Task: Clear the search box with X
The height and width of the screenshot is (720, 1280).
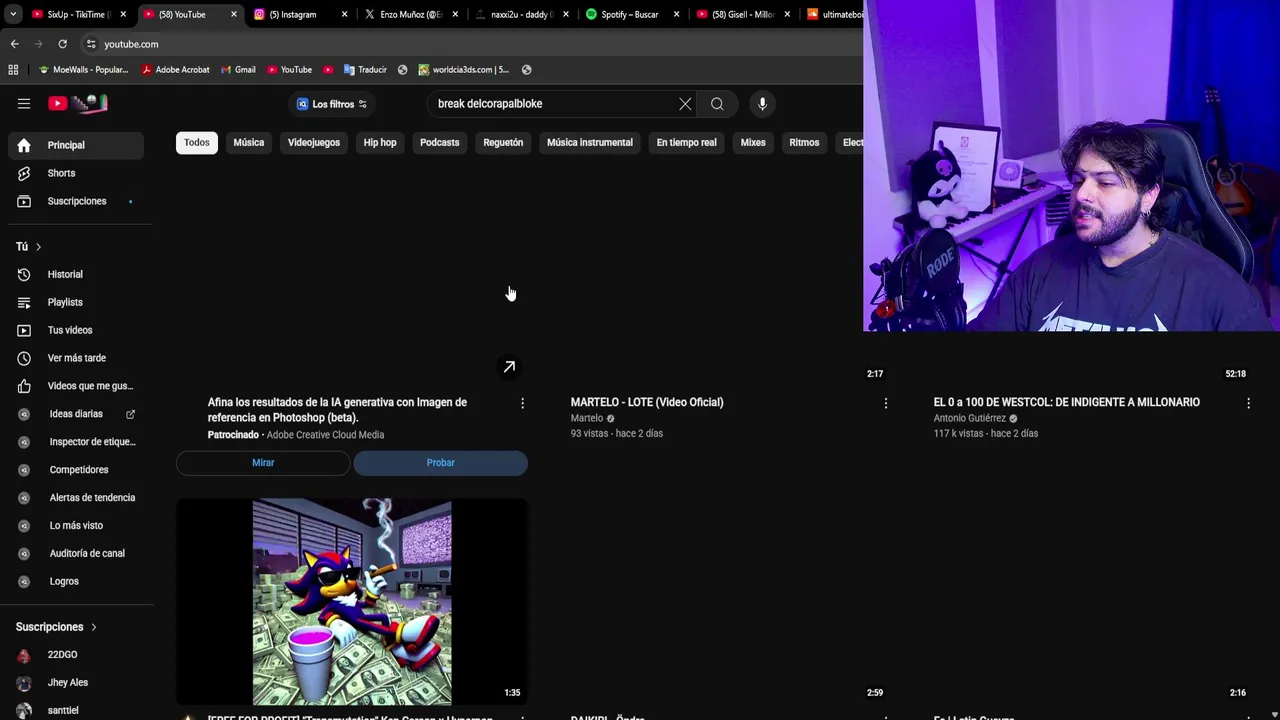Action: click(685, 104)
